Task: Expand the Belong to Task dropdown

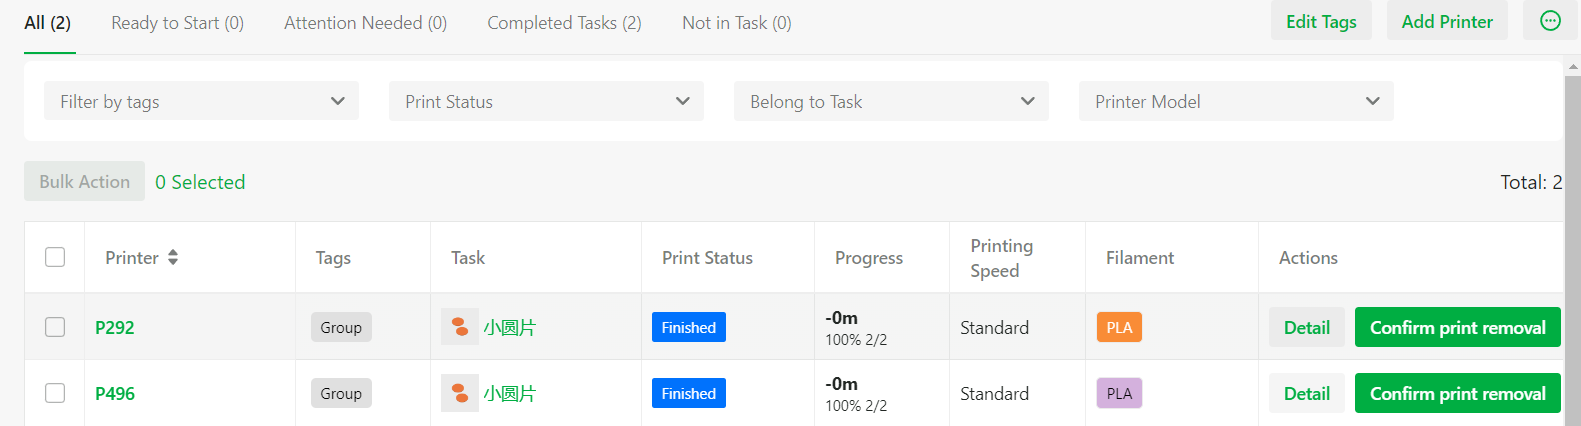Action: click(891, 101)
